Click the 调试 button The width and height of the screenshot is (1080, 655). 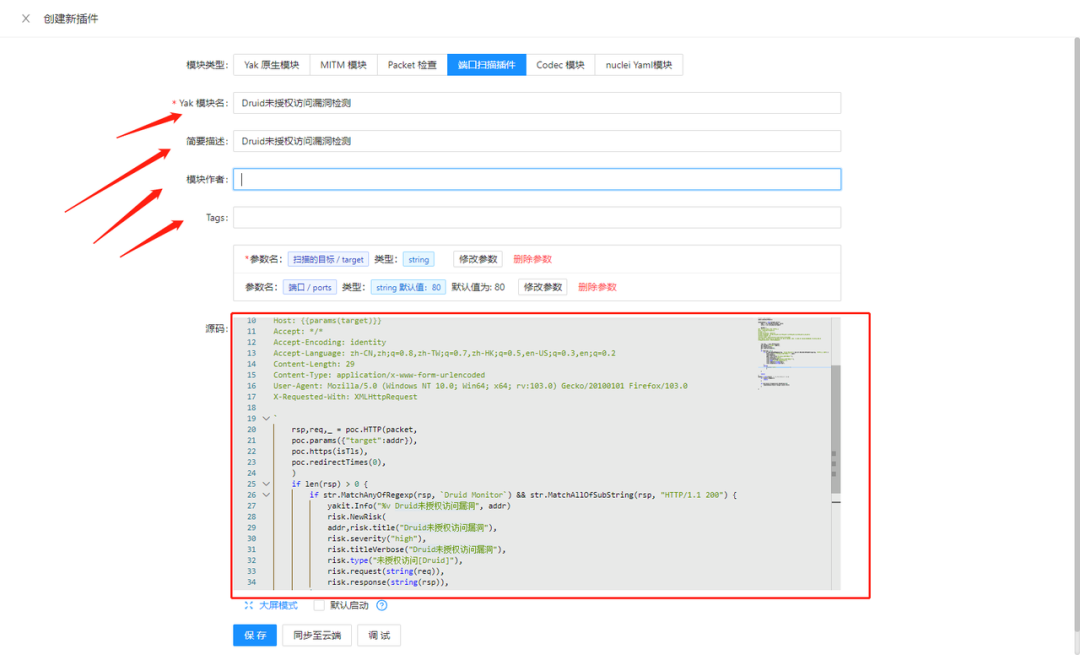point(379,635)
